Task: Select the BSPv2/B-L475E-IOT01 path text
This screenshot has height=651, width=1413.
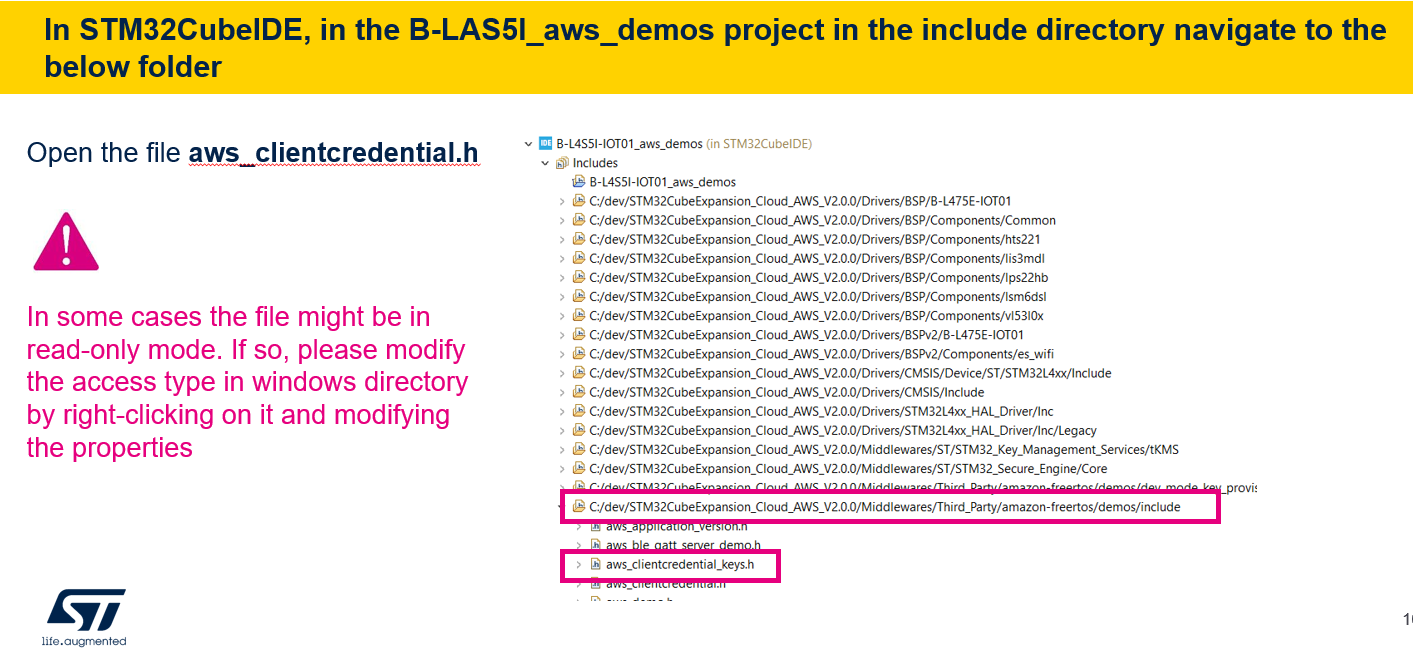Action: click(806, 334)
